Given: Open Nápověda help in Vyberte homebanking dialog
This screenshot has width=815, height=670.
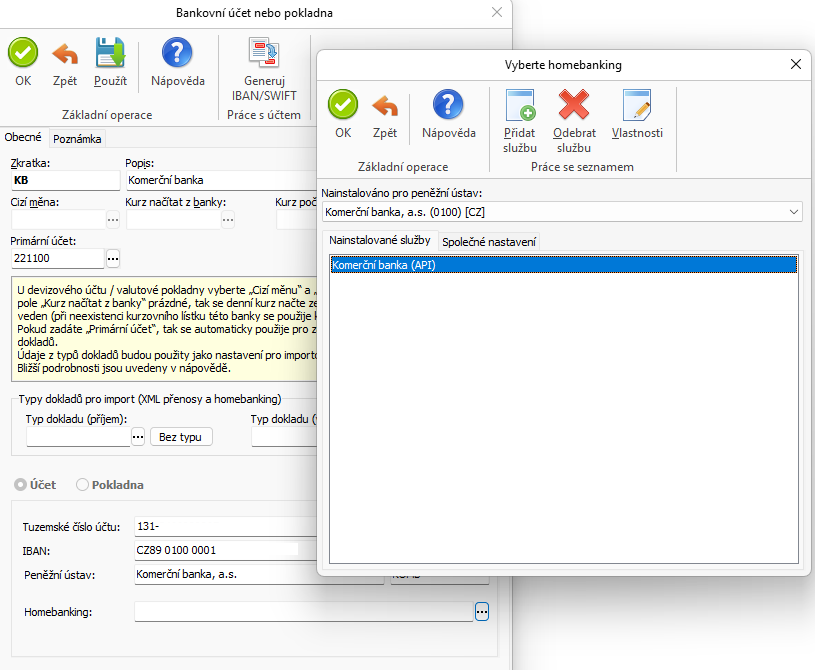Looking at the screenshot, I should [x=448, y=105].
